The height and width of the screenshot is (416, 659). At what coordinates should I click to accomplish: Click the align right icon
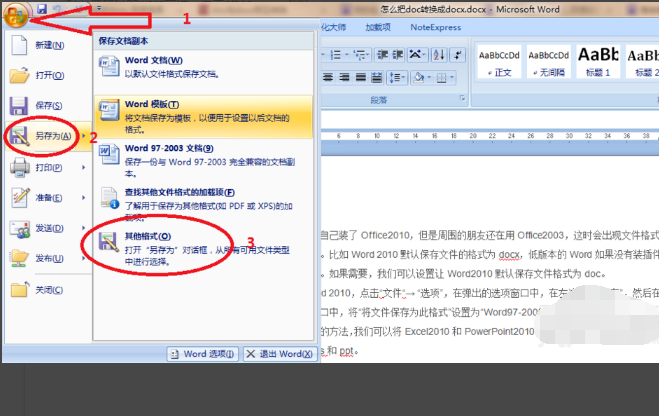tap(345, 77)
